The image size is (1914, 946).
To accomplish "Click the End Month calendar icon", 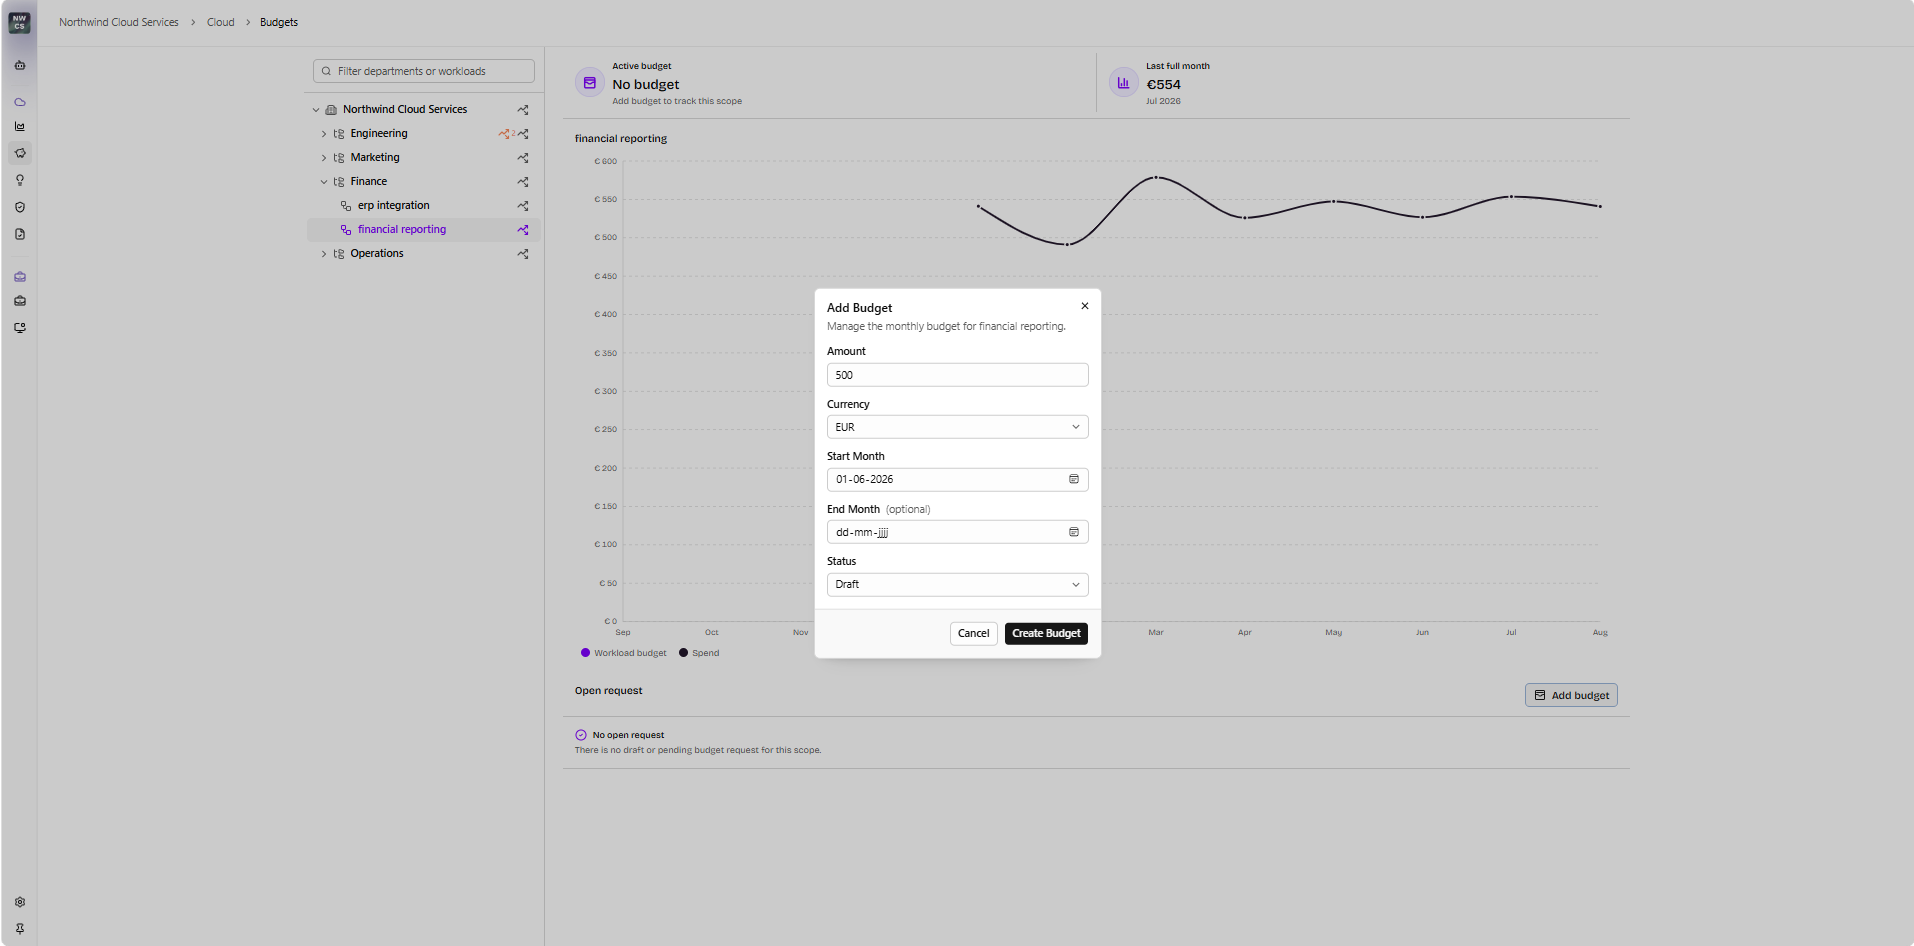I will pos(1074,532).
